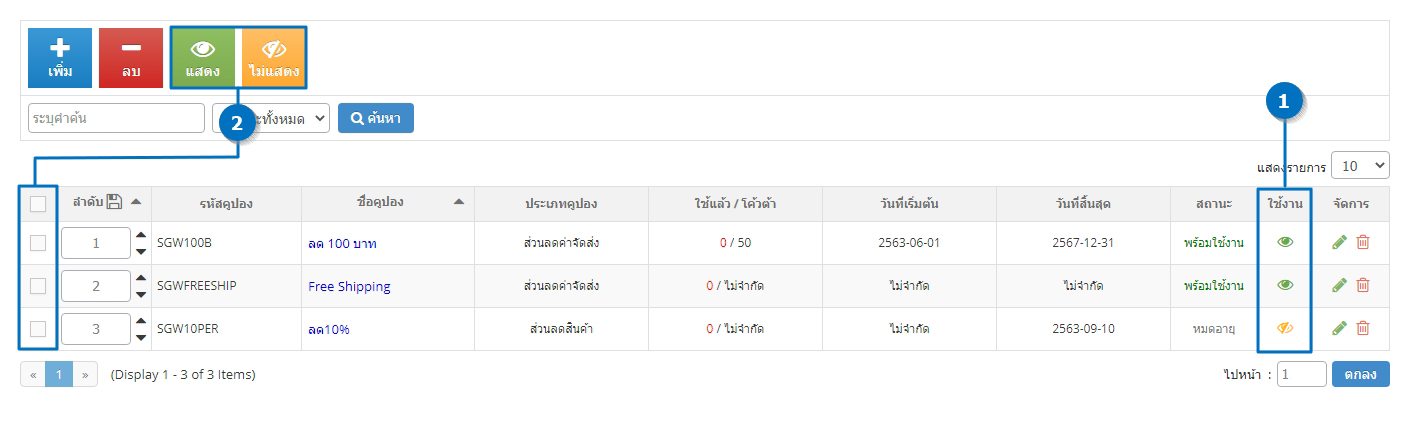Viewport: 1410px width, 423px height.
Task: Toggle visibility eye for SGW100B coupon
Action: coord(1285,242)
